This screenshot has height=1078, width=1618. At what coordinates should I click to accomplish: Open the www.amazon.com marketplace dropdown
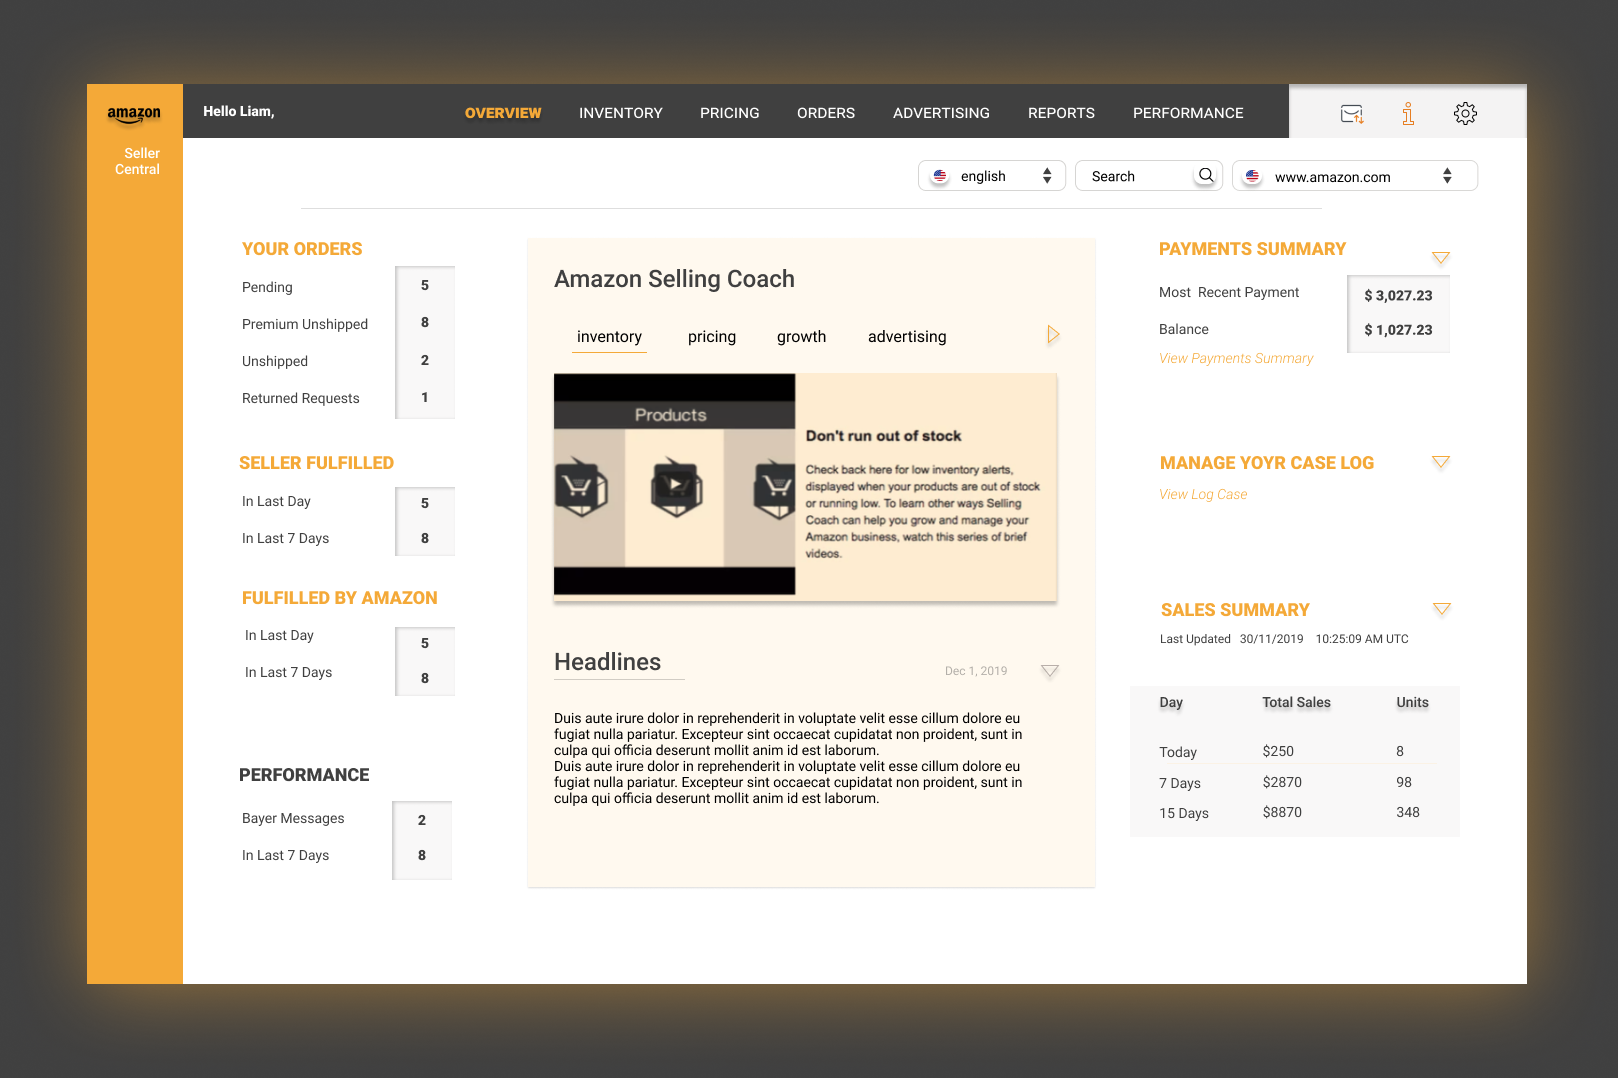tap(1355, 176)
